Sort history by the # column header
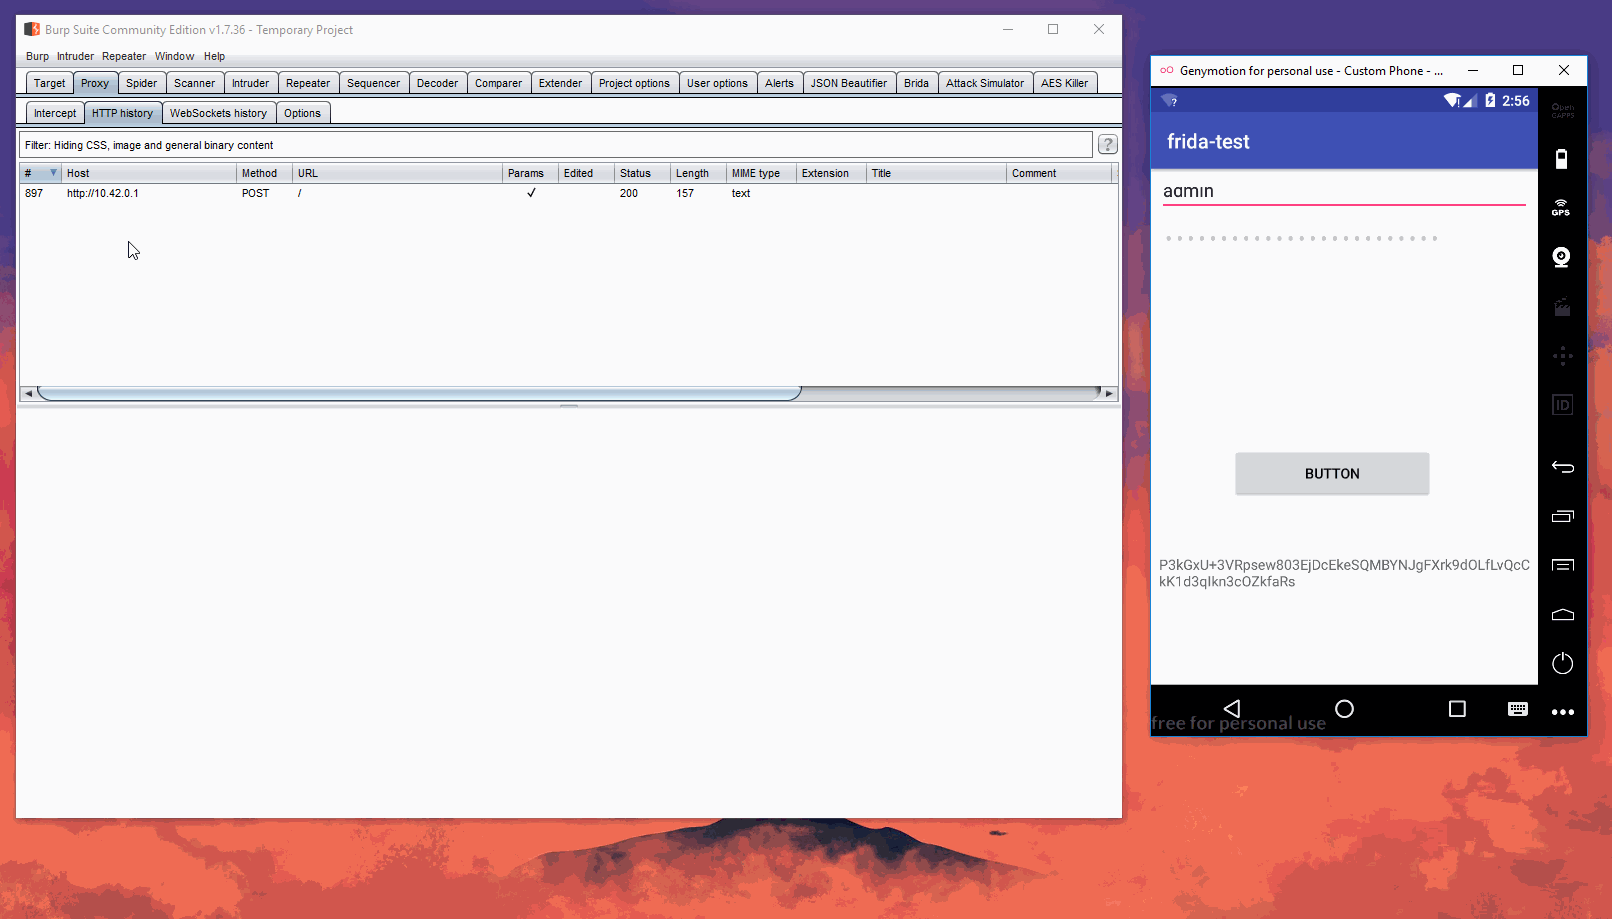 click(x=40, y=173)
